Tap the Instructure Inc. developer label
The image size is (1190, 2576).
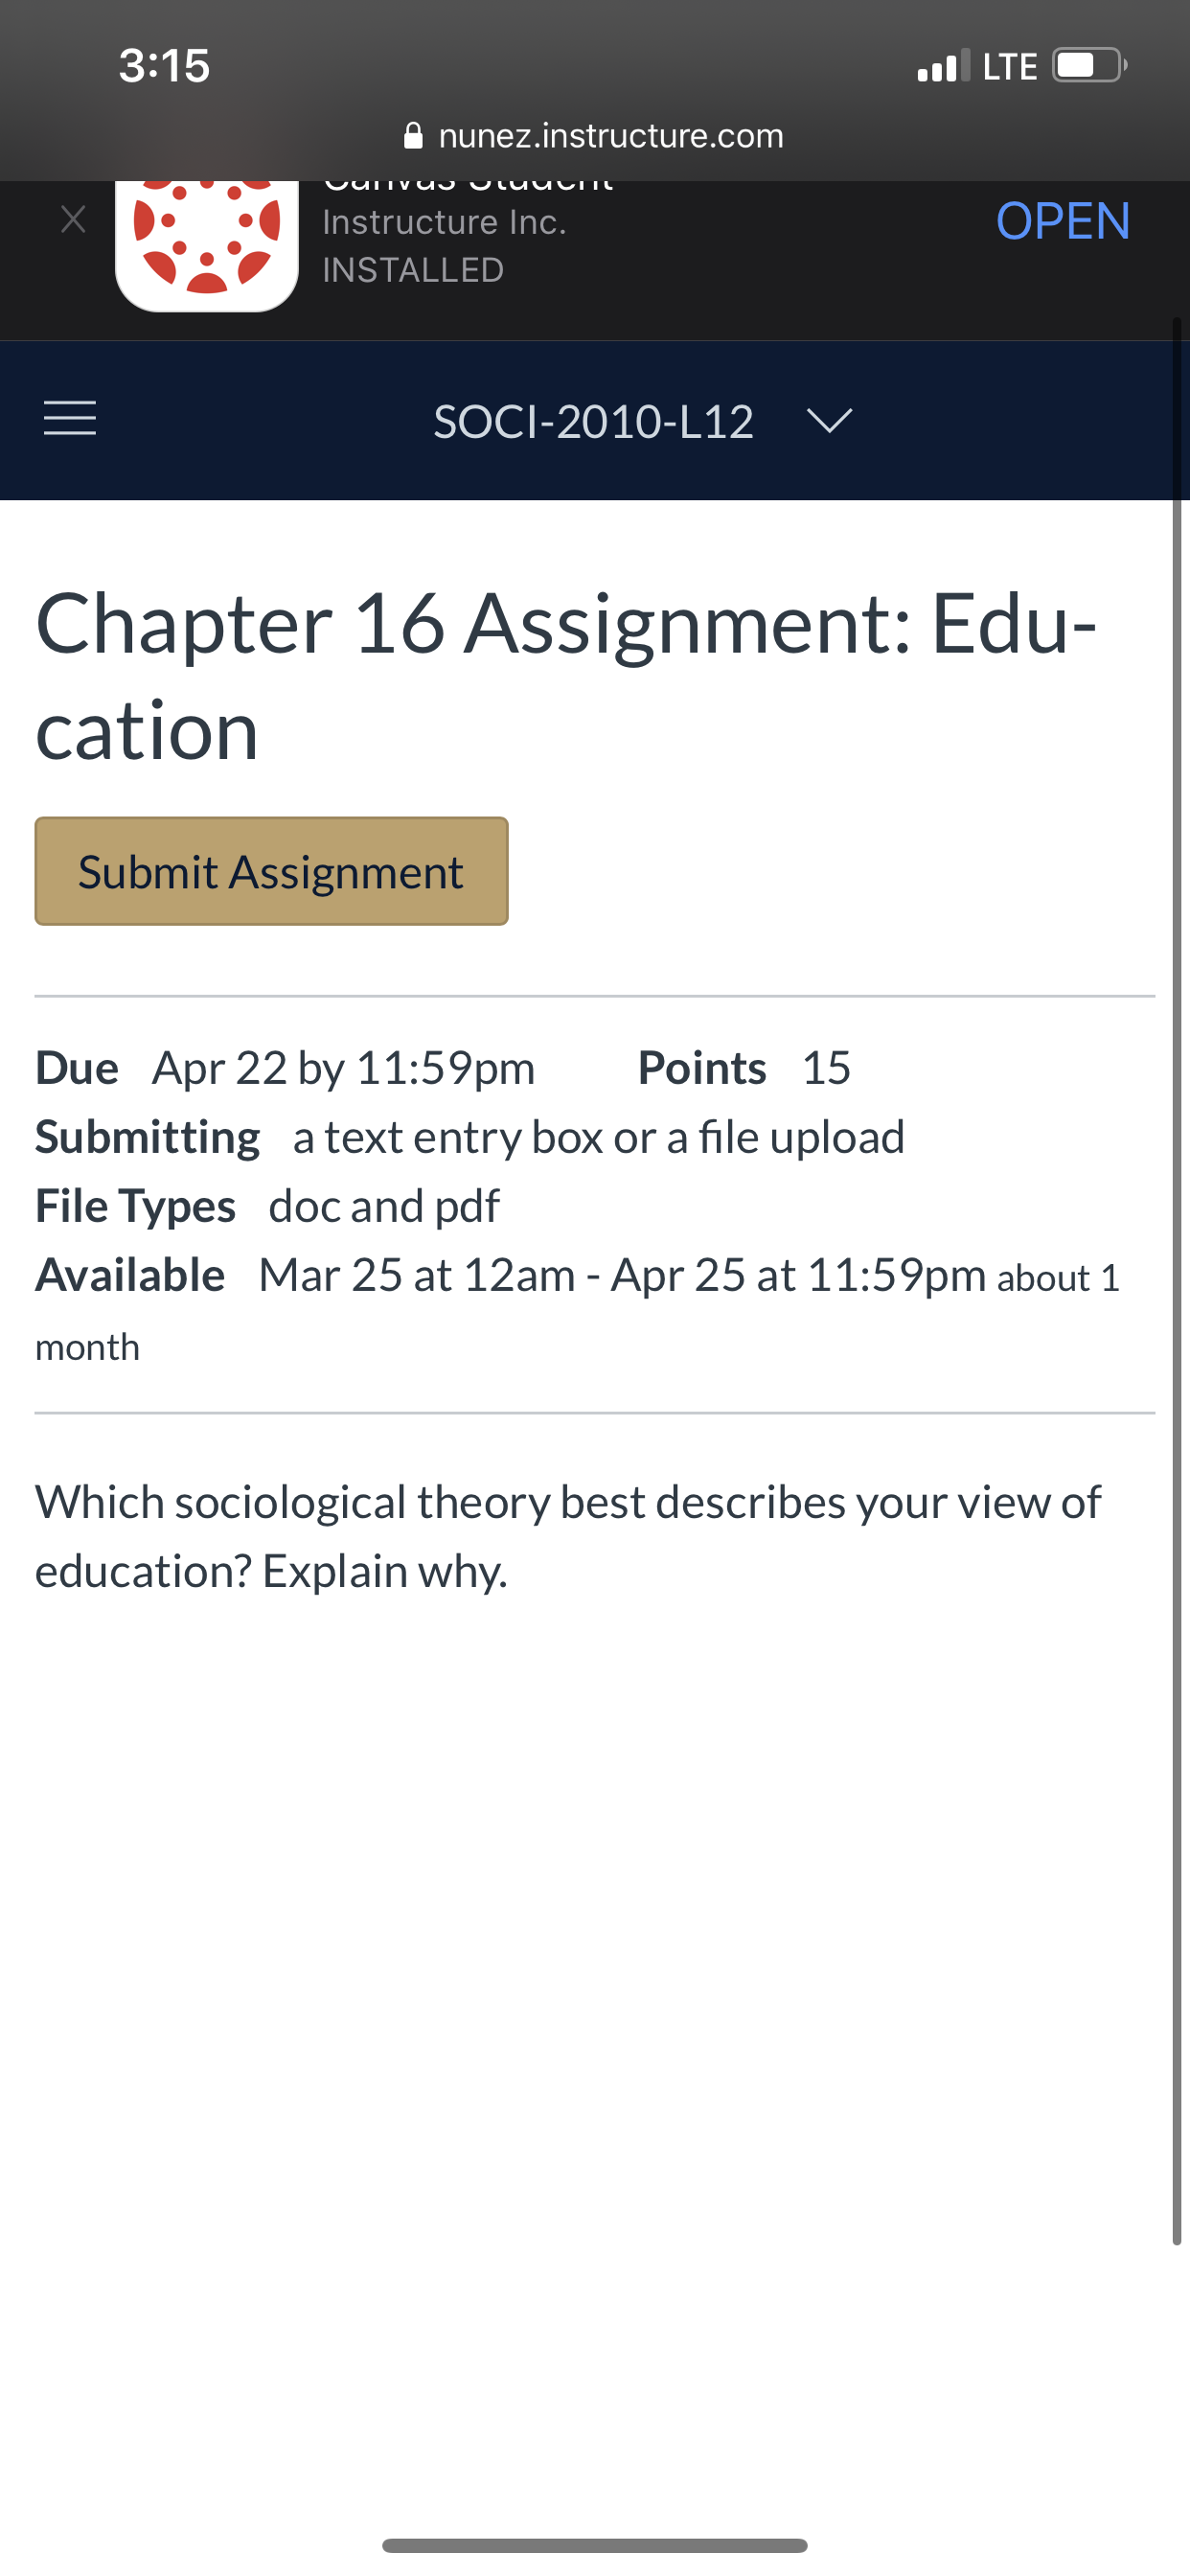444,222
